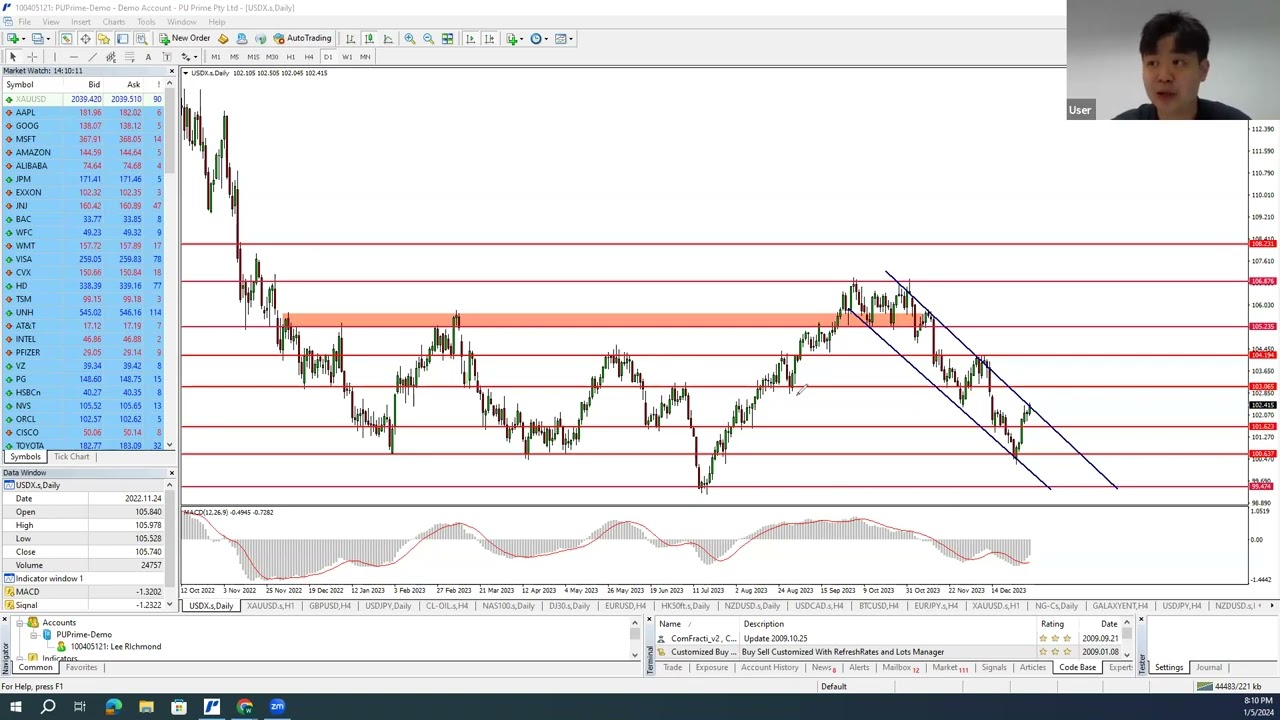Open the Indicators list dropdown
This screenshot has height=720, width=1280.
point(514,38)
